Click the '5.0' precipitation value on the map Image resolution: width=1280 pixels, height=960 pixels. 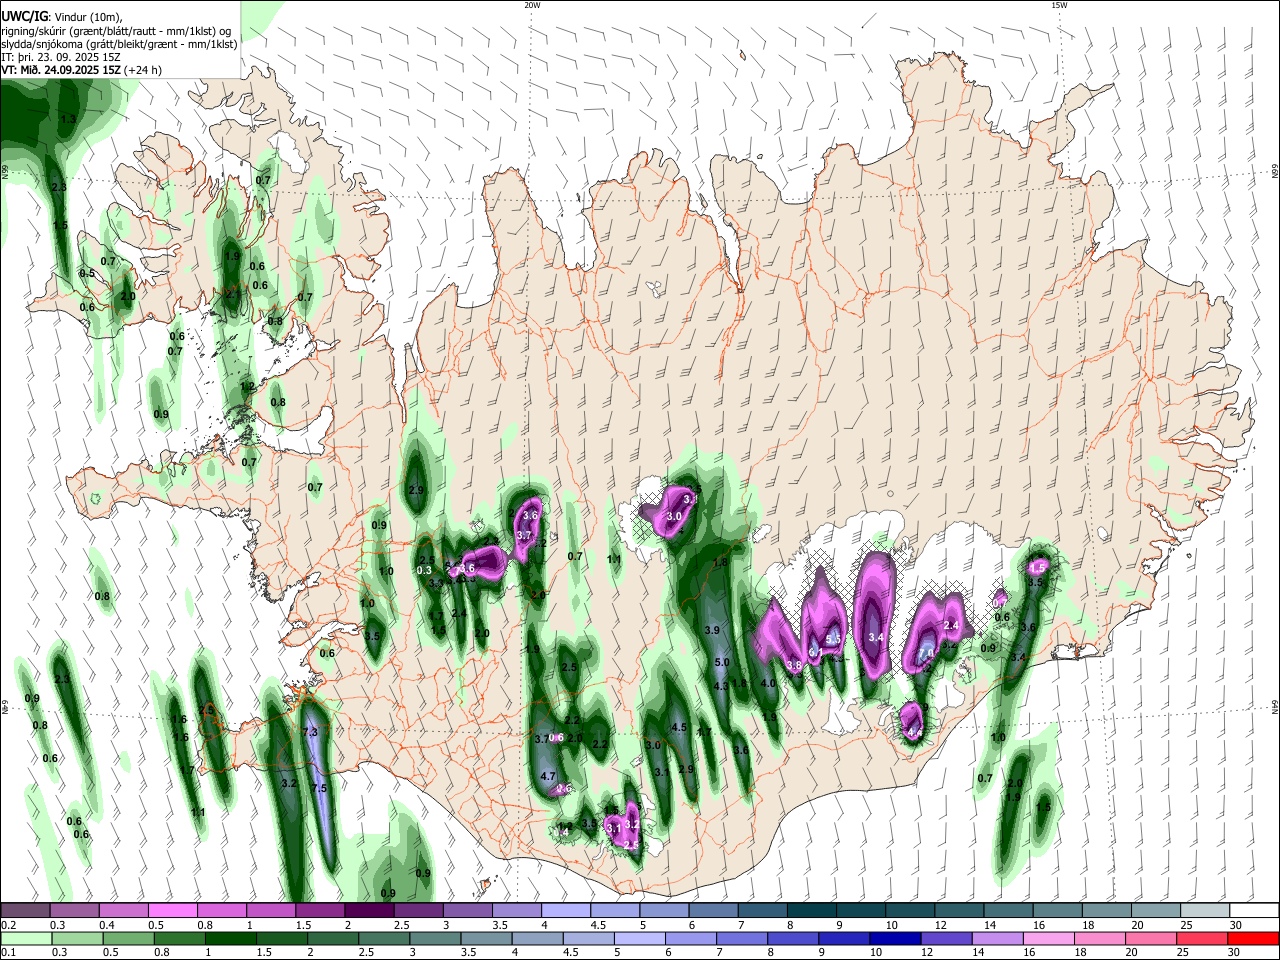(x=722, y=663)
